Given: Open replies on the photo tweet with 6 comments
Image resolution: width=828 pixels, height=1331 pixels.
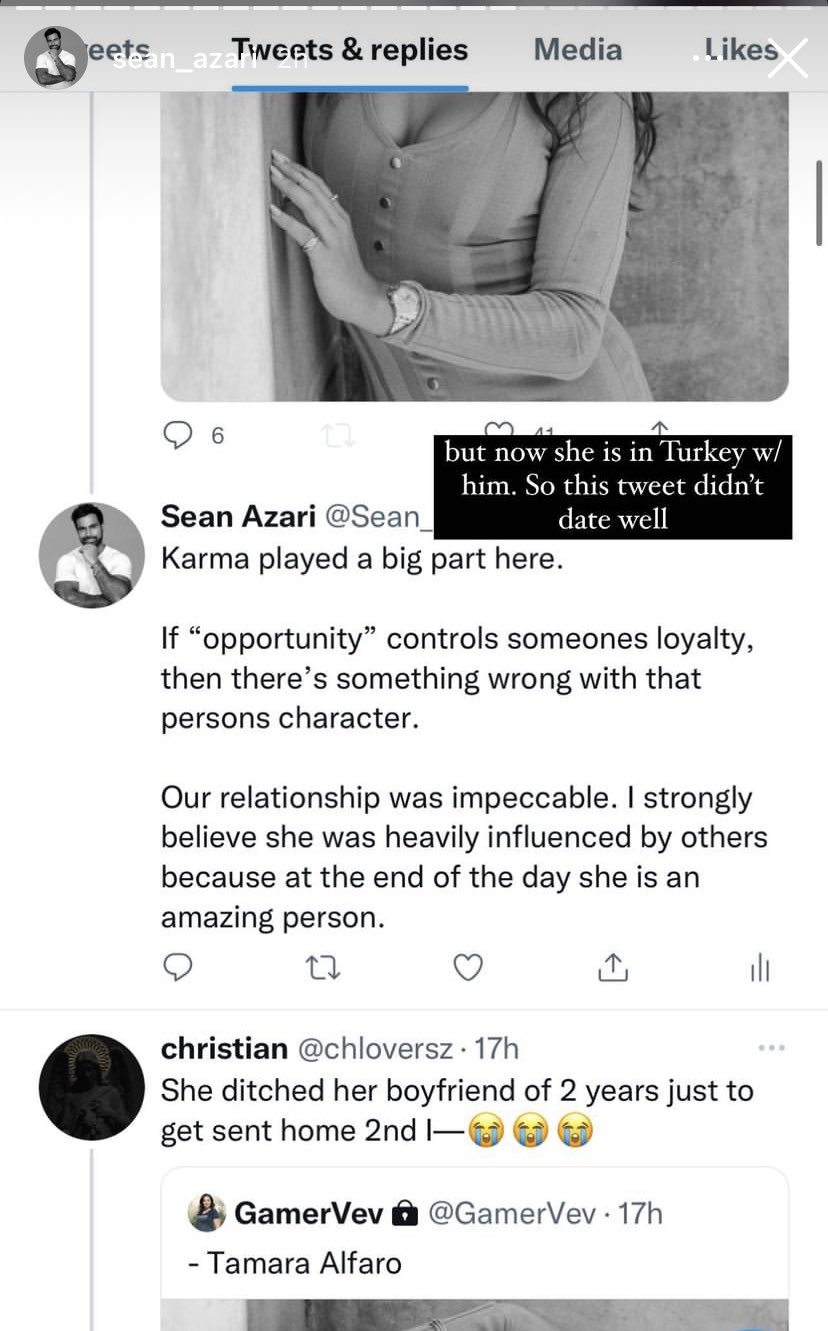Looking at the screenshot, I should tap(192, 435).
